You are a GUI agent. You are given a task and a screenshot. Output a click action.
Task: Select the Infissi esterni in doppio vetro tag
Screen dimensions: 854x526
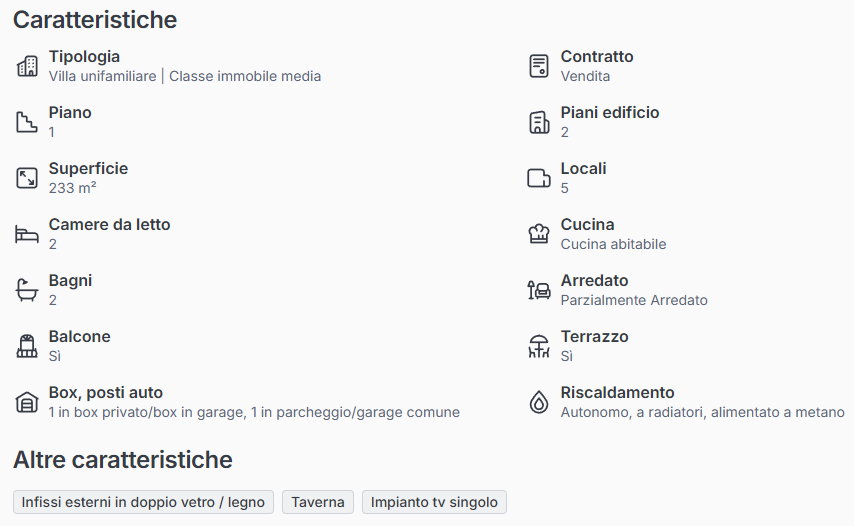click(143, 502)
